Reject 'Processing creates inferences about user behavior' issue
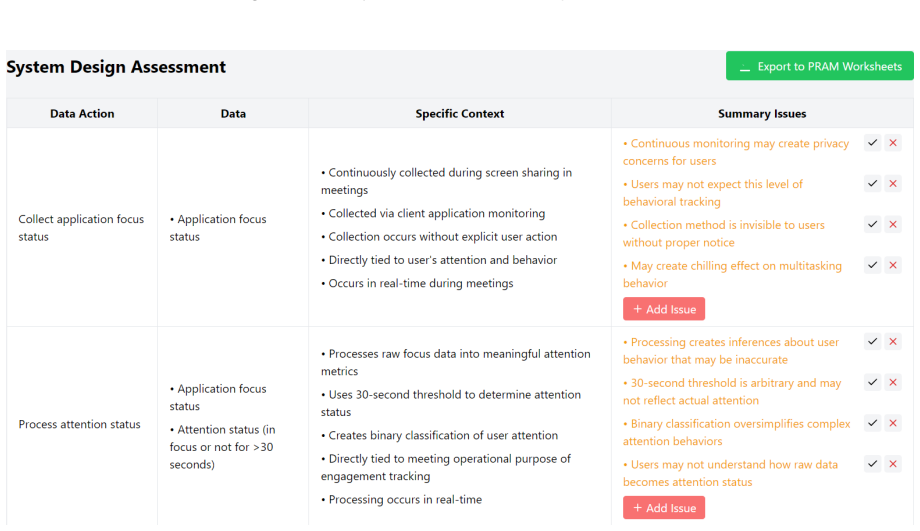 [893, 341]
